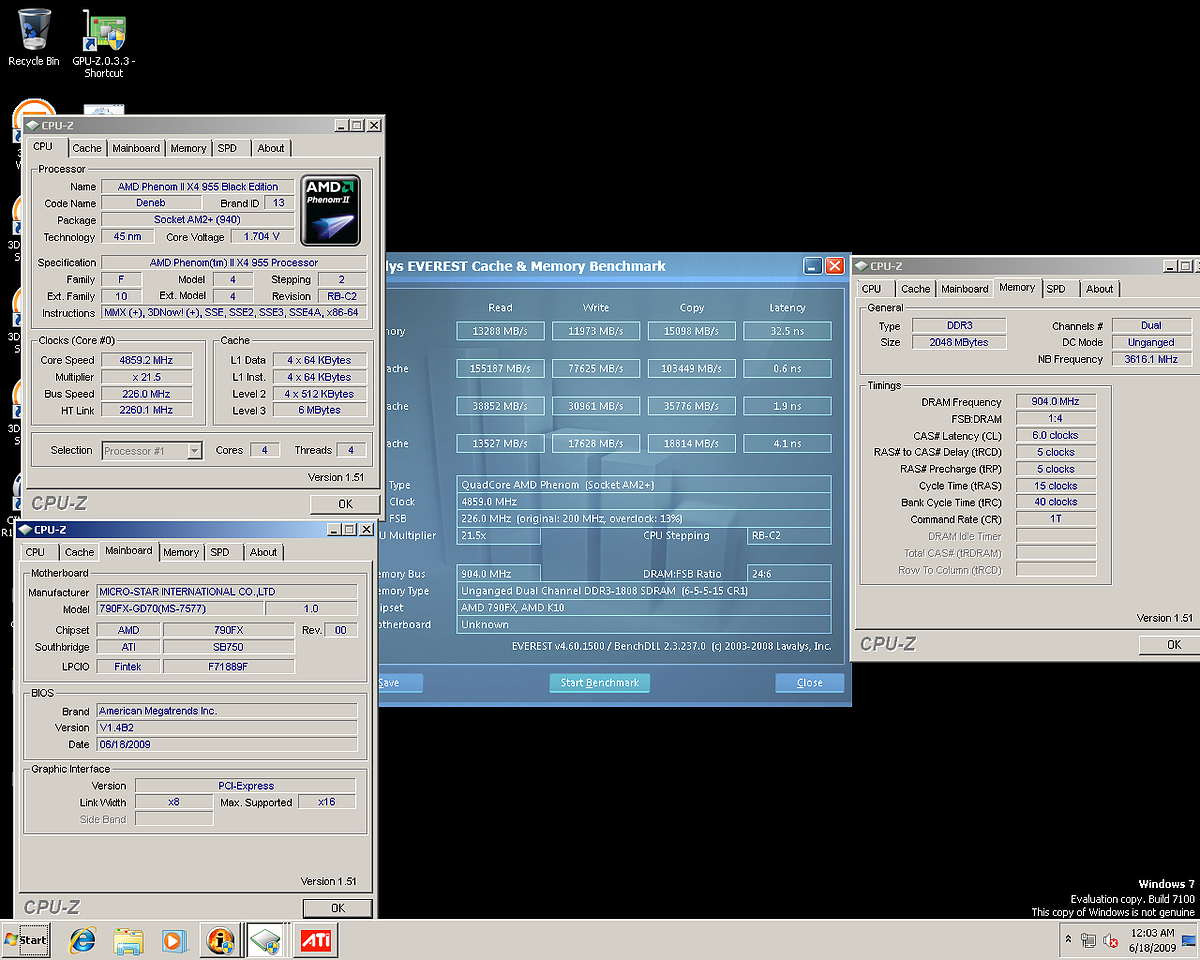This screenshot has height=960, width=1200.
Task: Select SPD tab in CPU-Z processor window
Action: [228, 148]
